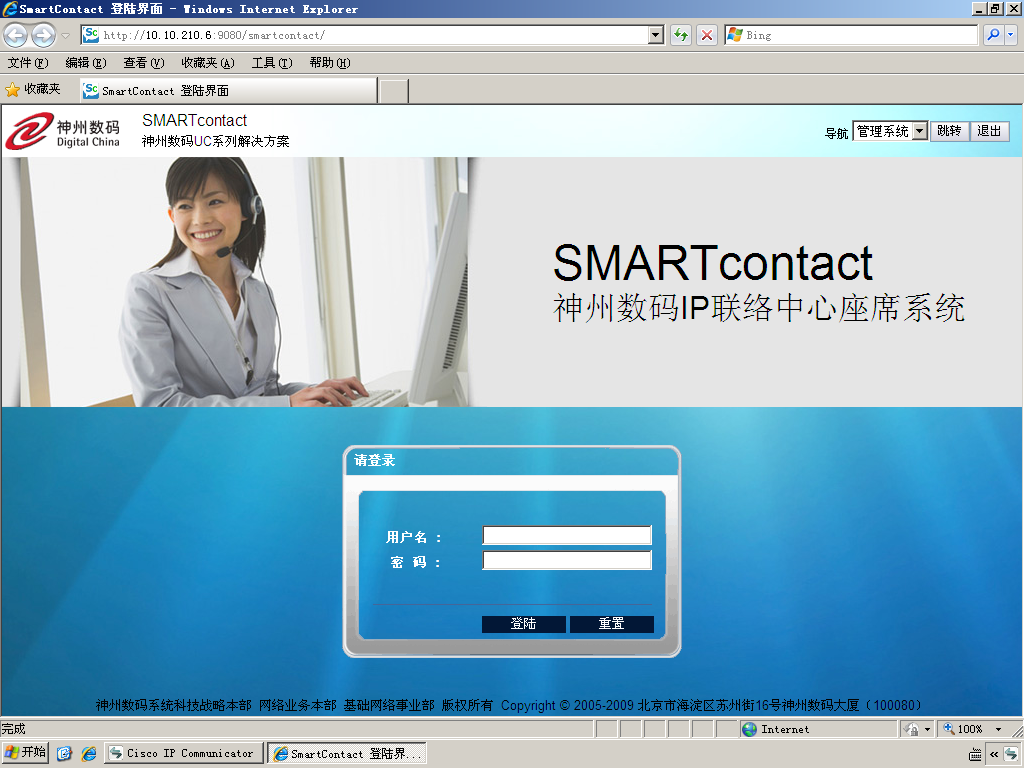Viewport: 1024px width, 768px height.
Task: Restore down the Internet Explorer window
Action: pyautogui.click(x=995, y=9)
